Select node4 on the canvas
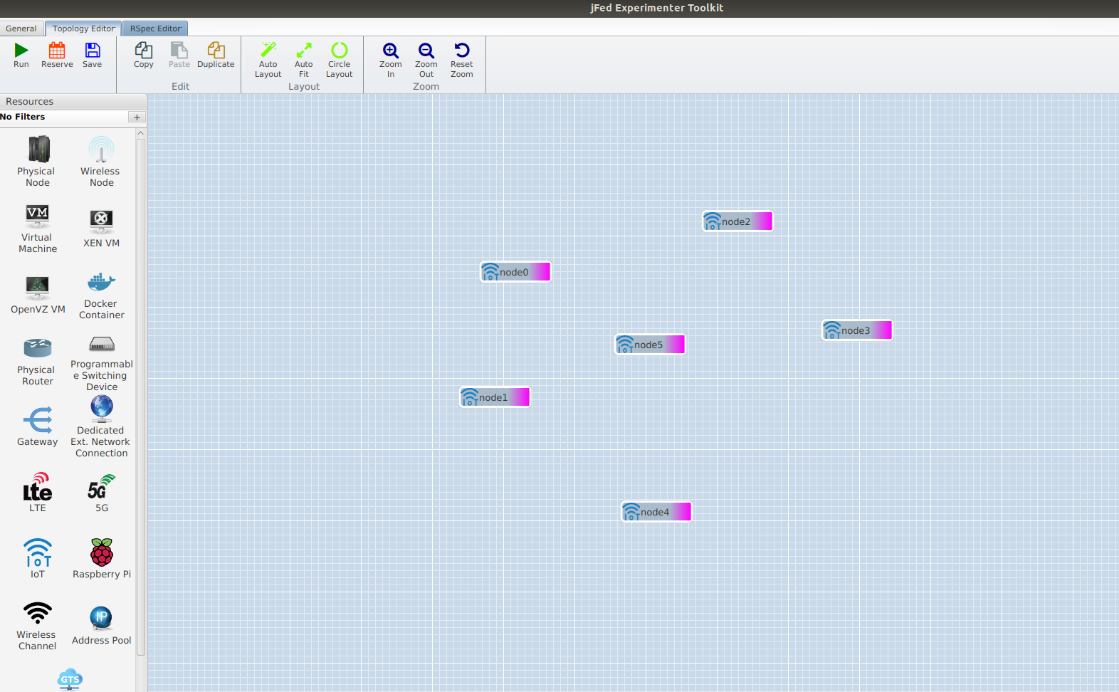Image resolution: width=1119 pixels, height=692 pixels. tap(656, 512)
